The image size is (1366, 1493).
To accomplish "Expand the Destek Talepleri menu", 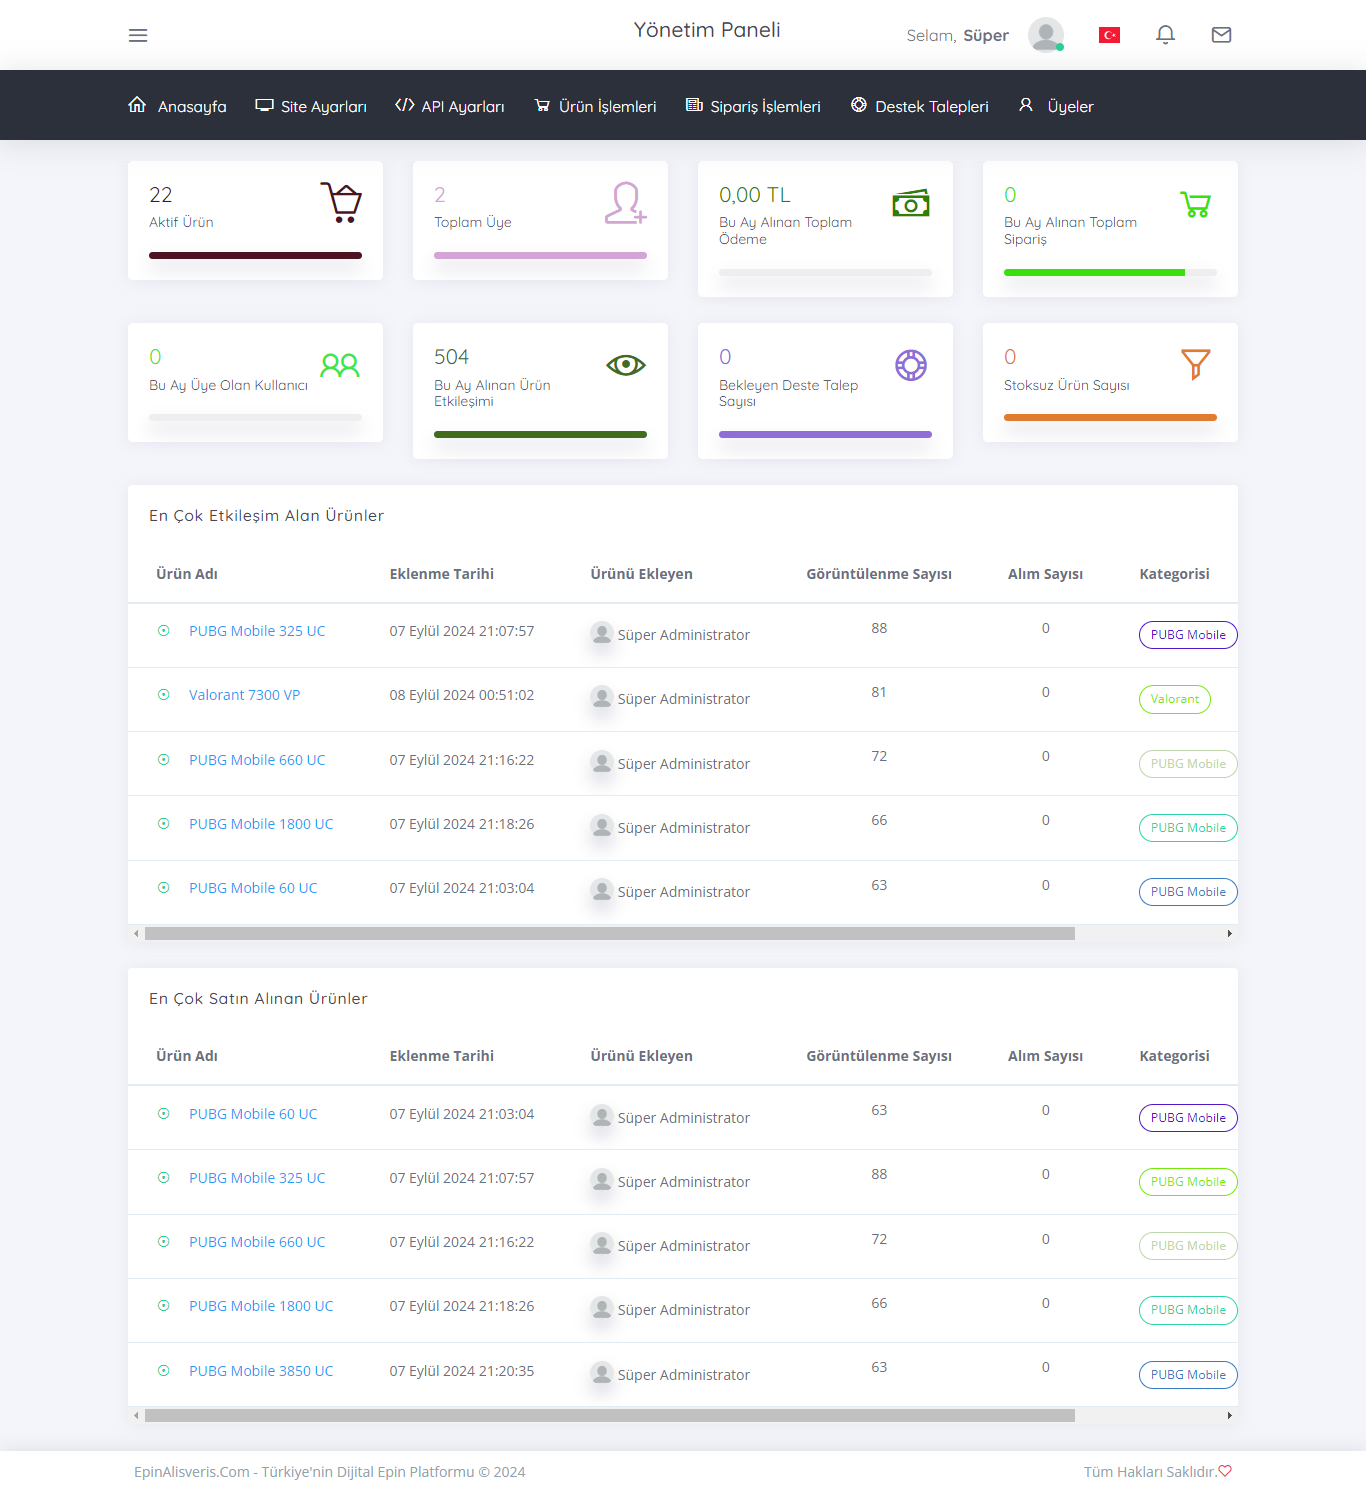I will (920, 106).
